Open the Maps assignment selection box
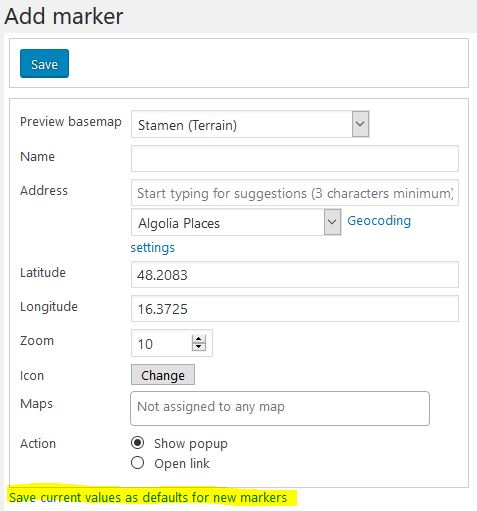The width and height of the screenshot is (477, 511). (x=280, y=409)
